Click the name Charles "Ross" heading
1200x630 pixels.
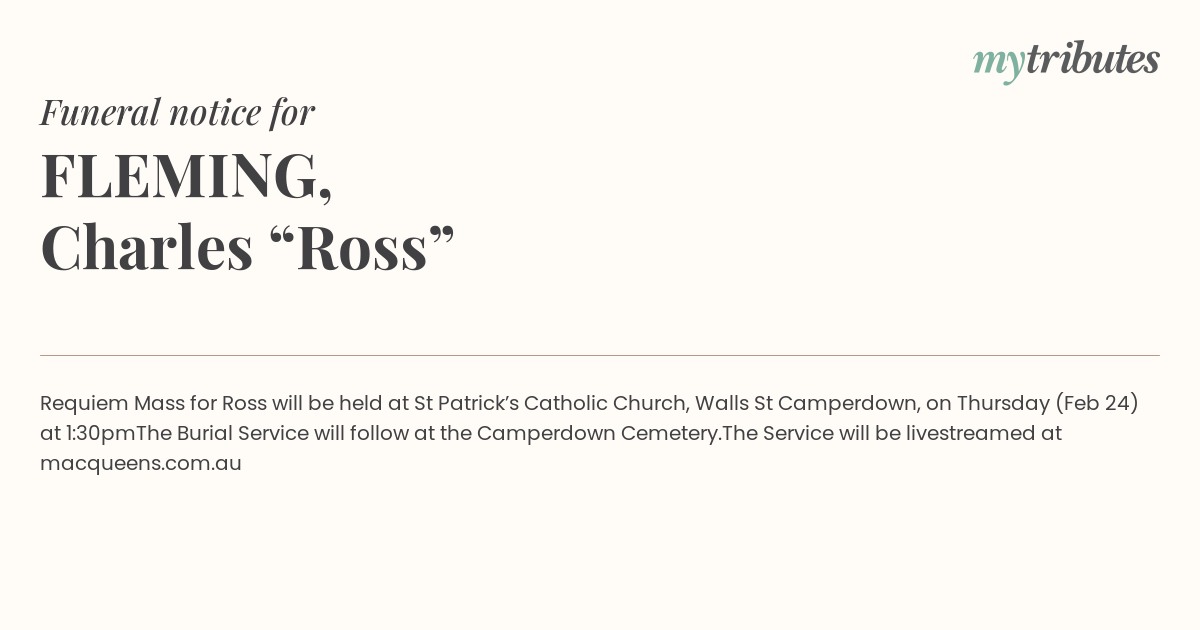(x=247, y=247)
